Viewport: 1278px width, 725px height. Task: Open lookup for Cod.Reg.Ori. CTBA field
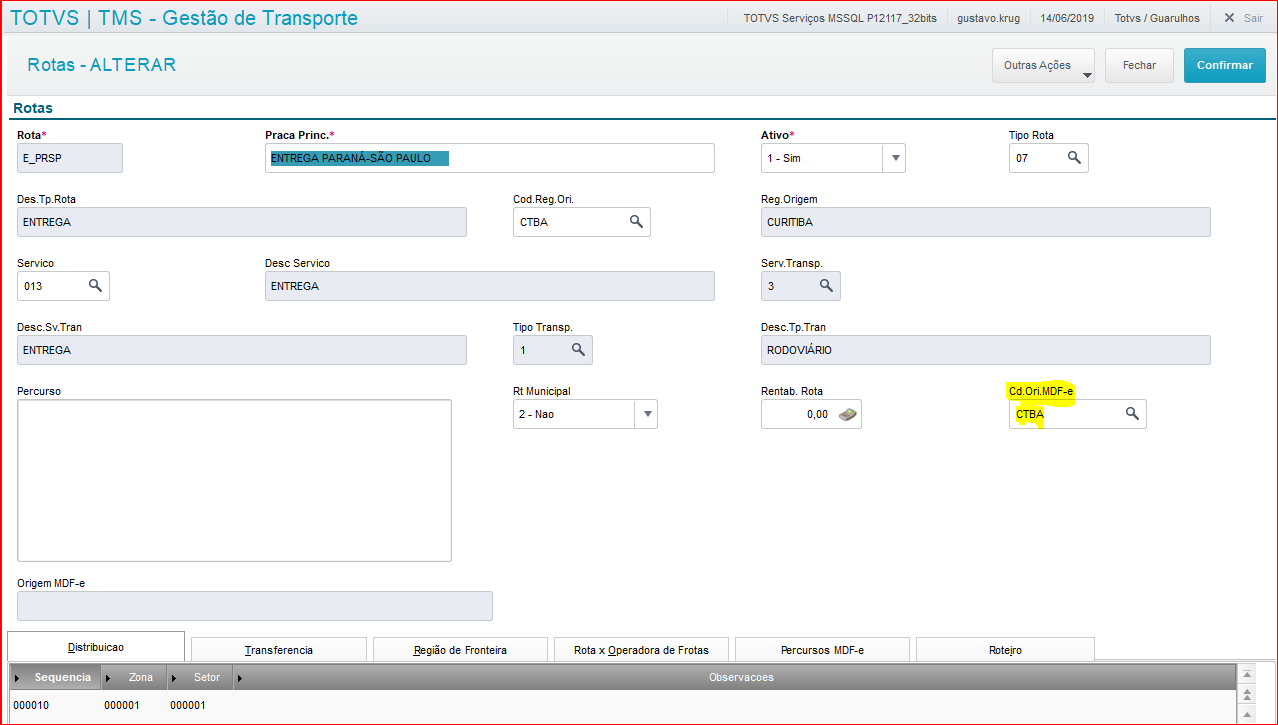(x=636, y=222)
